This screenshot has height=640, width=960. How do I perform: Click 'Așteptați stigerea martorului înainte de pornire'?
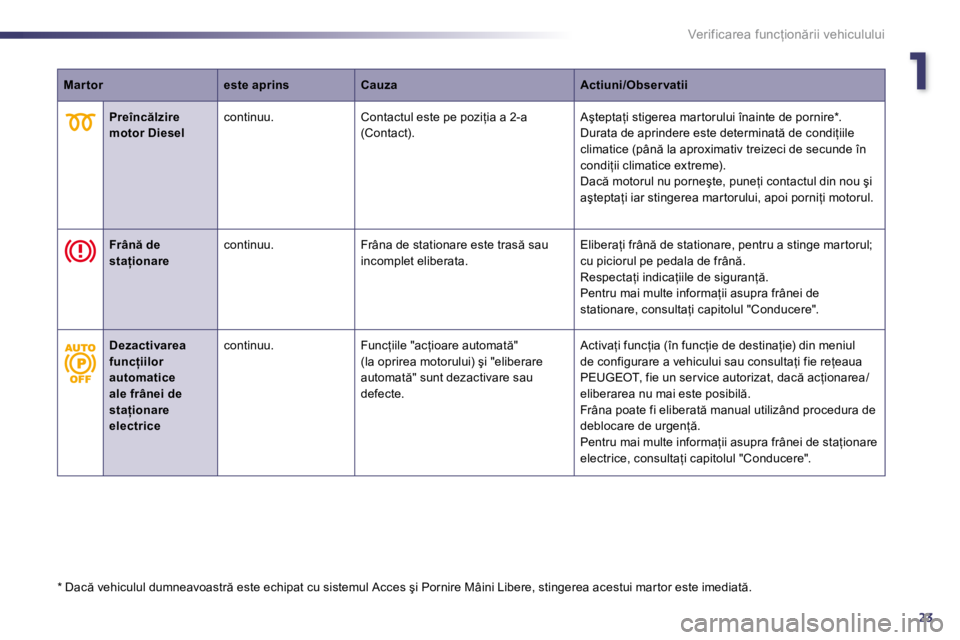pyautogui.click(x=711, y=117)
